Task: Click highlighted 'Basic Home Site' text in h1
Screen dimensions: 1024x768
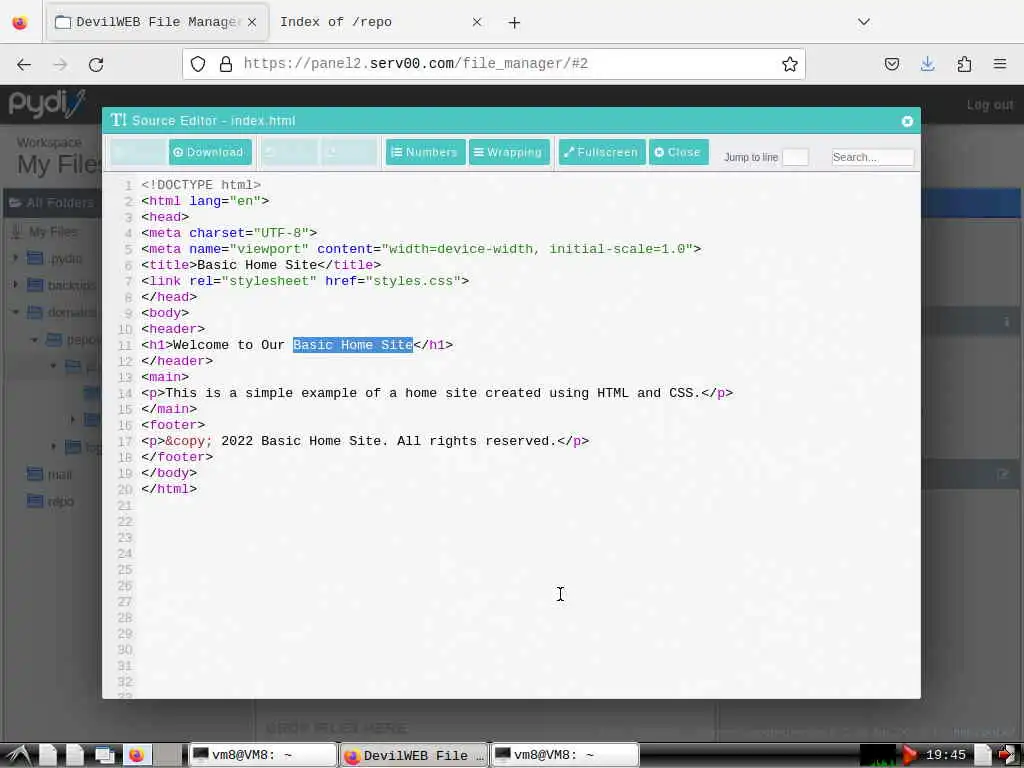Action: (x=353, y=345)
